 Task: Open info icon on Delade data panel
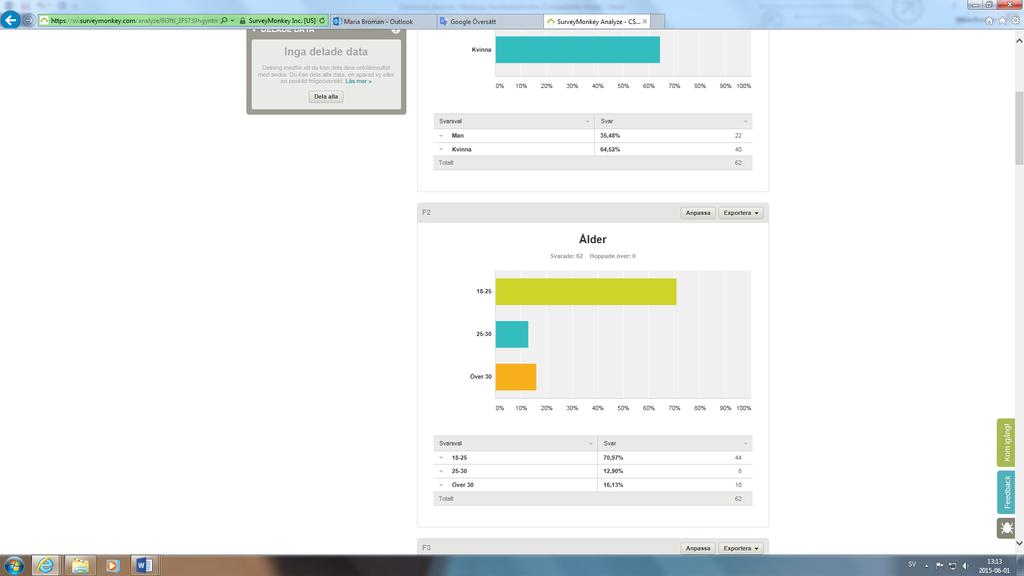tap(396, 30)
